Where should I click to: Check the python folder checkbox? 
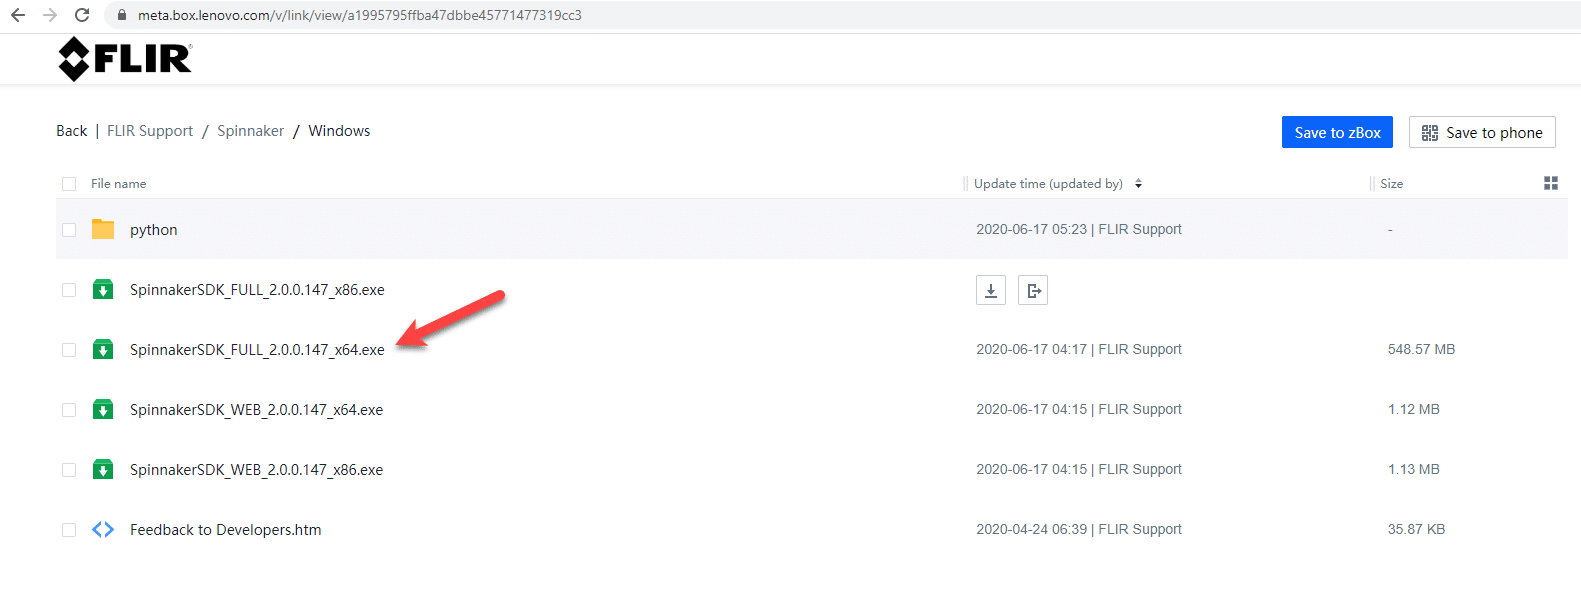[x=69, y=230]
